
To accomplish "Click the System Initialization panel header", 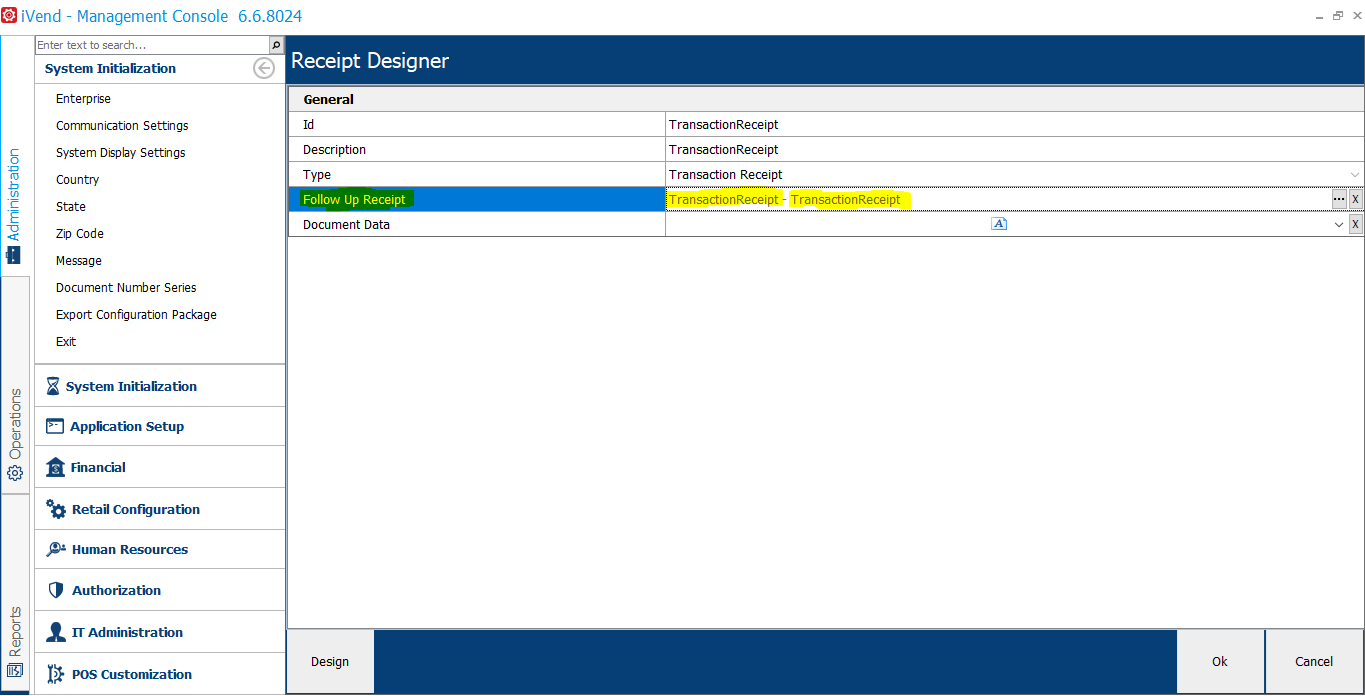I will pyautogui.click(x=110, y=68).
